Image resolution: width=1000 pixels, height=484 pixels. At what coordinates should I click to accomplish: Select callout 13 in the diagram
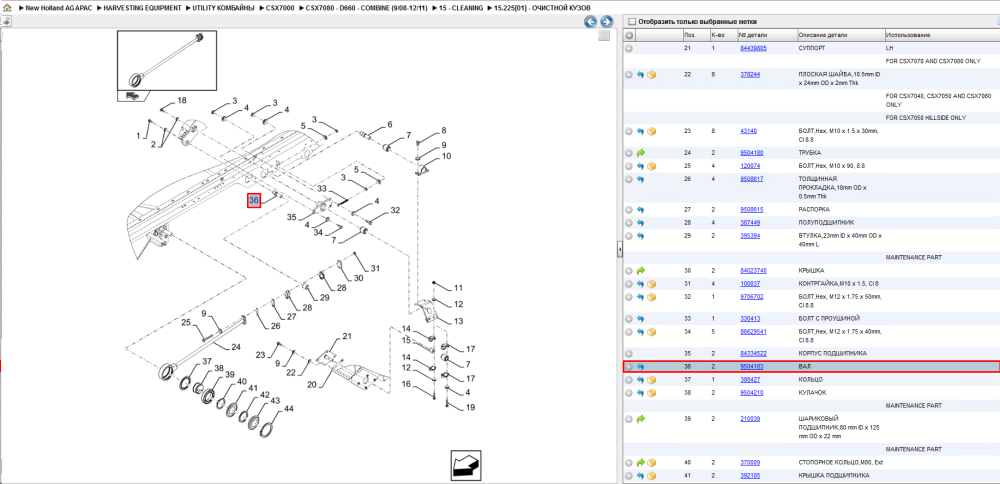tap(459, 321)
